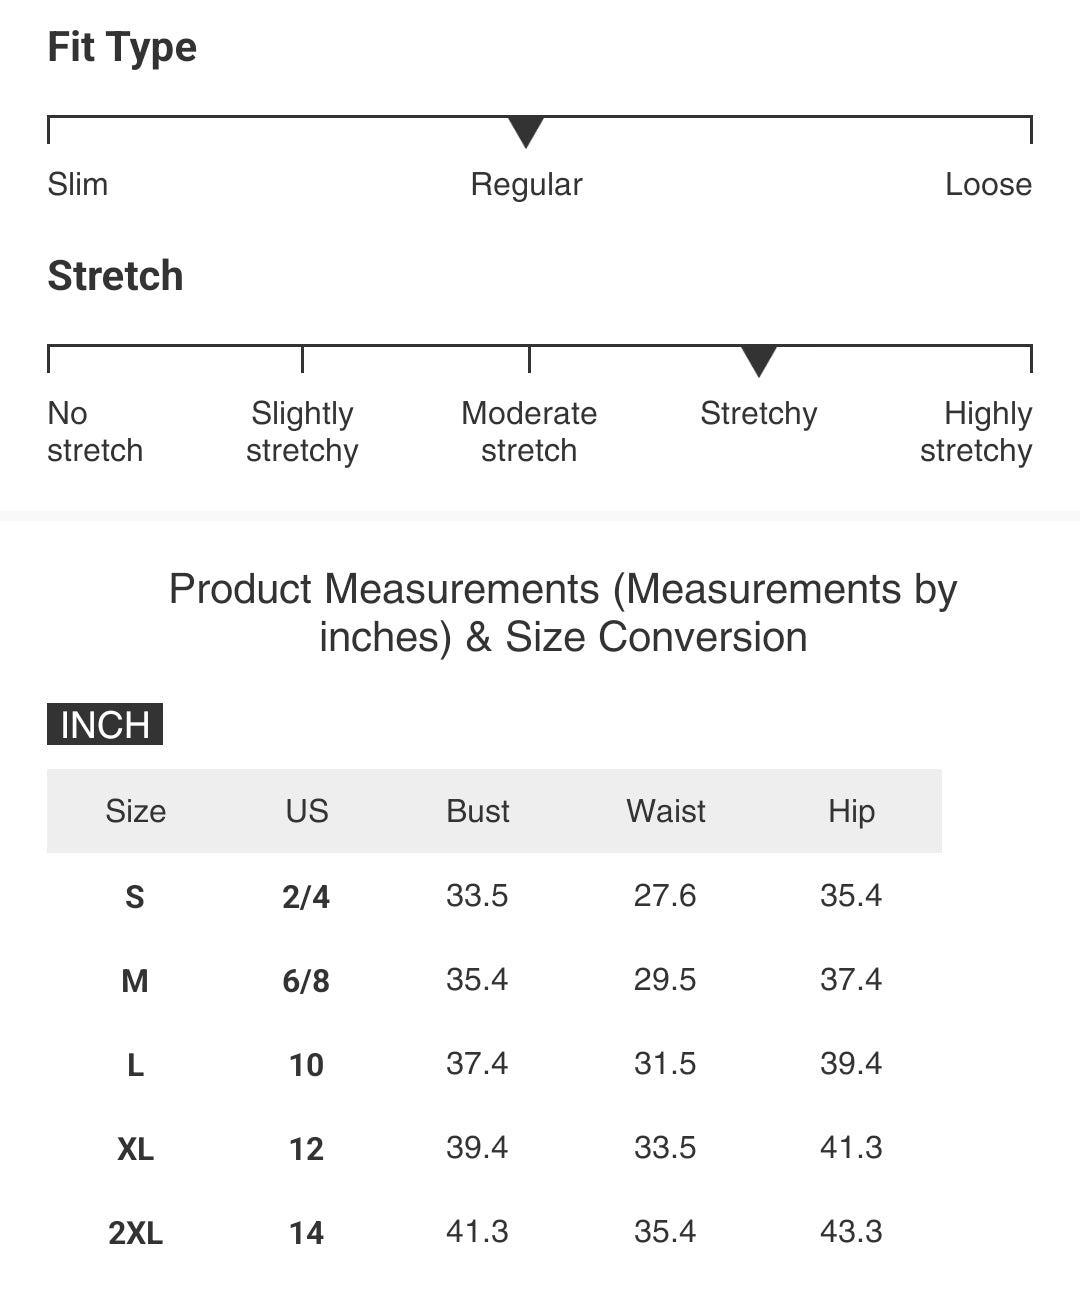
Task: Click the Size column header
Action: tap(136, 811)
